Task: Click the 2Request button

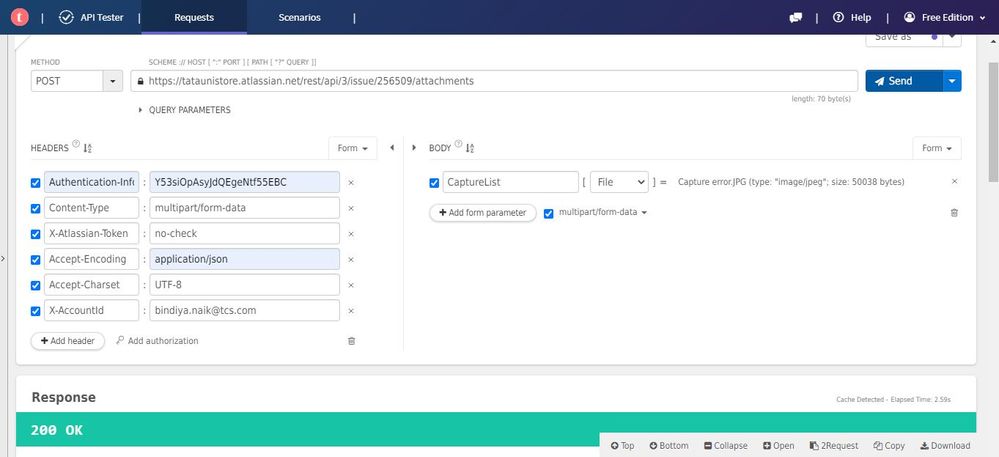Action: coord(834,446)
